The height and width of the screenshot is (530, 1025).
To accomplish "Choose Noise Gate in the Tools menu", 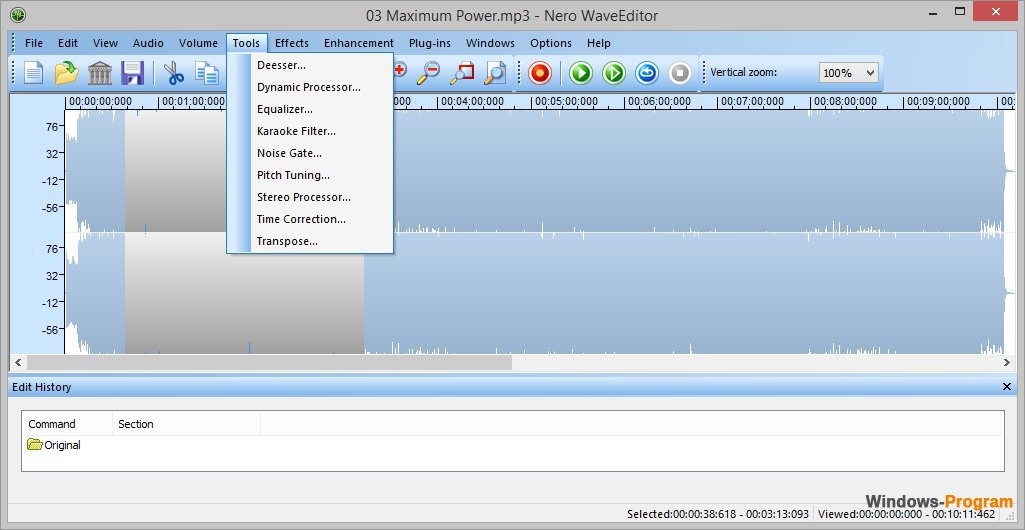I will [289, 153].
